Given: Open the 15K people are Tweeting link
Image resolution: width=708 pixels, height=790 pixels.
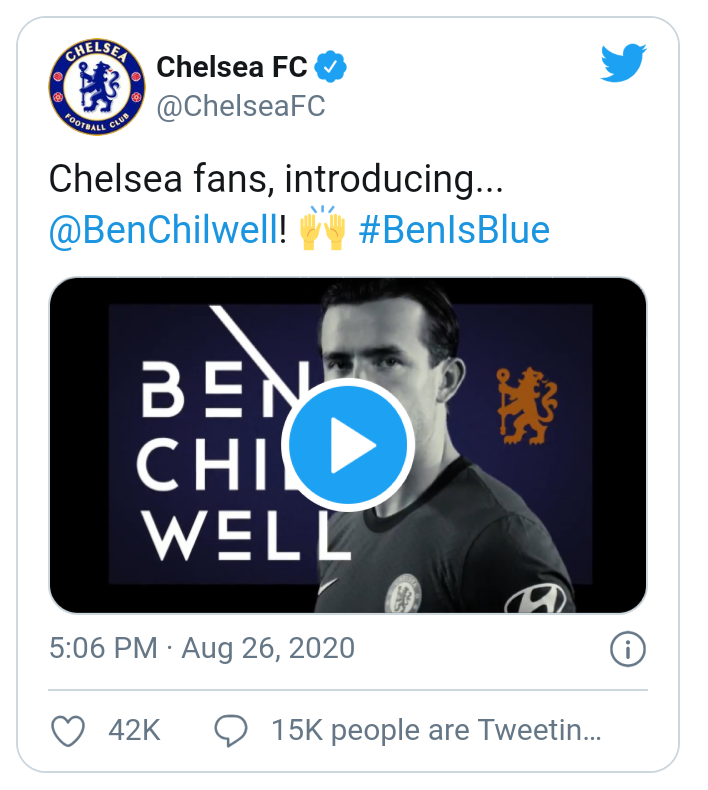Looking at the screenshot, I should click(x=436, y=731).
